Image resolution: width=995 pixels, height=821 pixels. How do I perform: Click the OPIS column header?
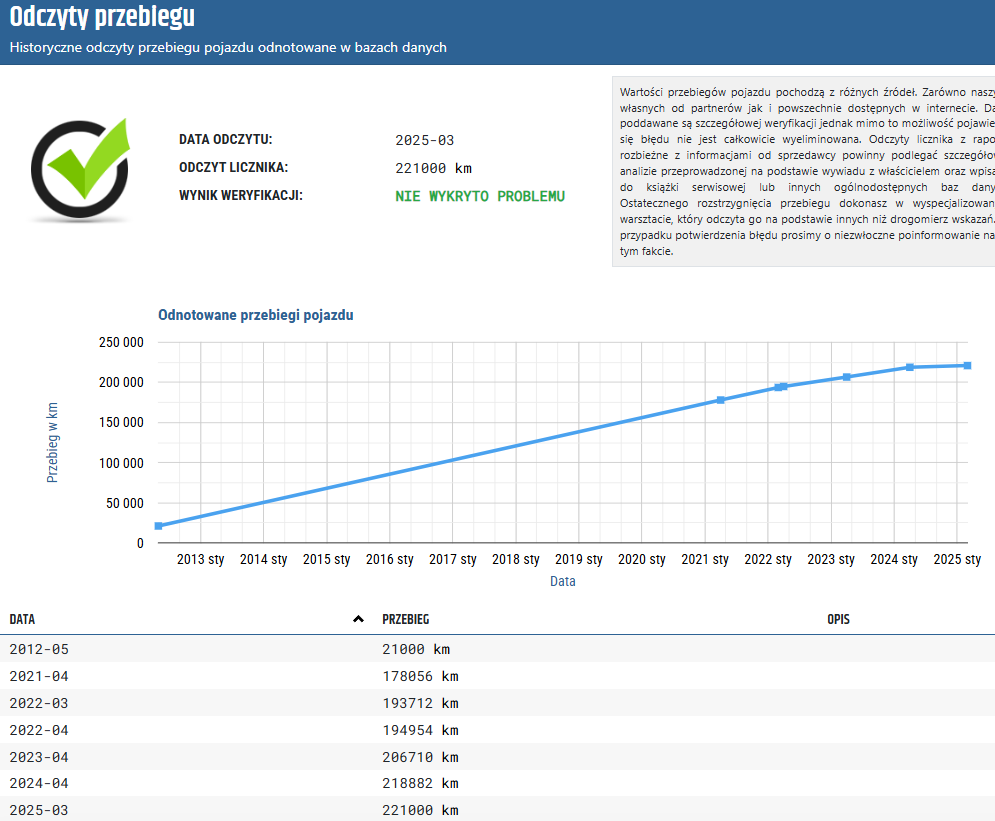(x=838, y=620)
